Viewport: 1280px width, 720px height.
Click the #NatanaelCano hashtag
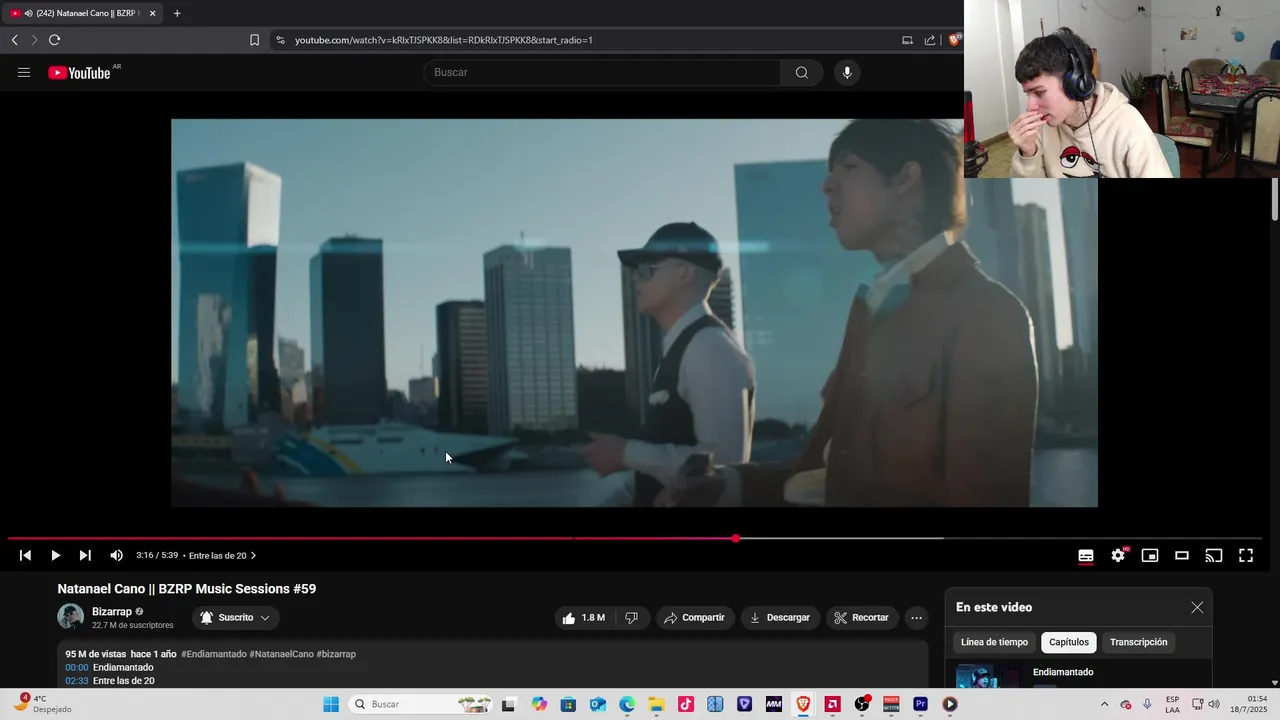[x=281, y=654]
